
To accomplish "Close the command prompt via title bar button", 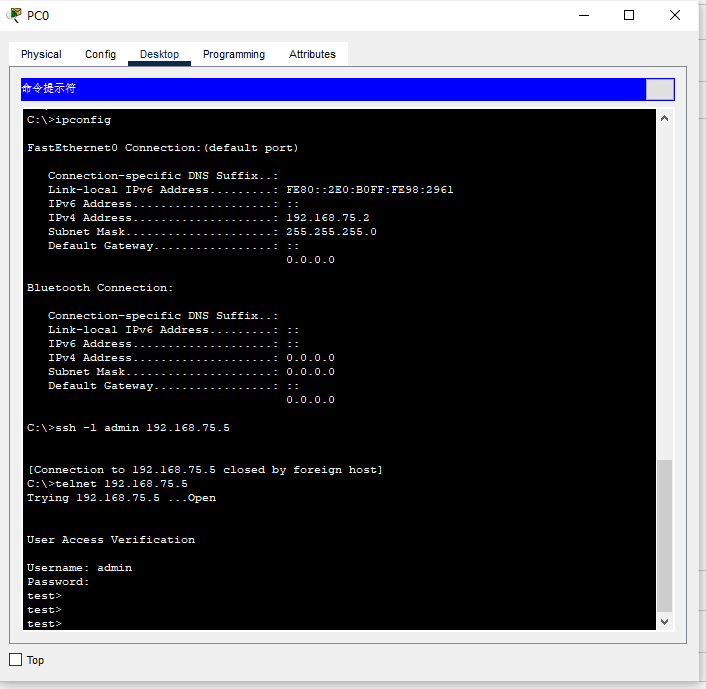I will (660, 89).
